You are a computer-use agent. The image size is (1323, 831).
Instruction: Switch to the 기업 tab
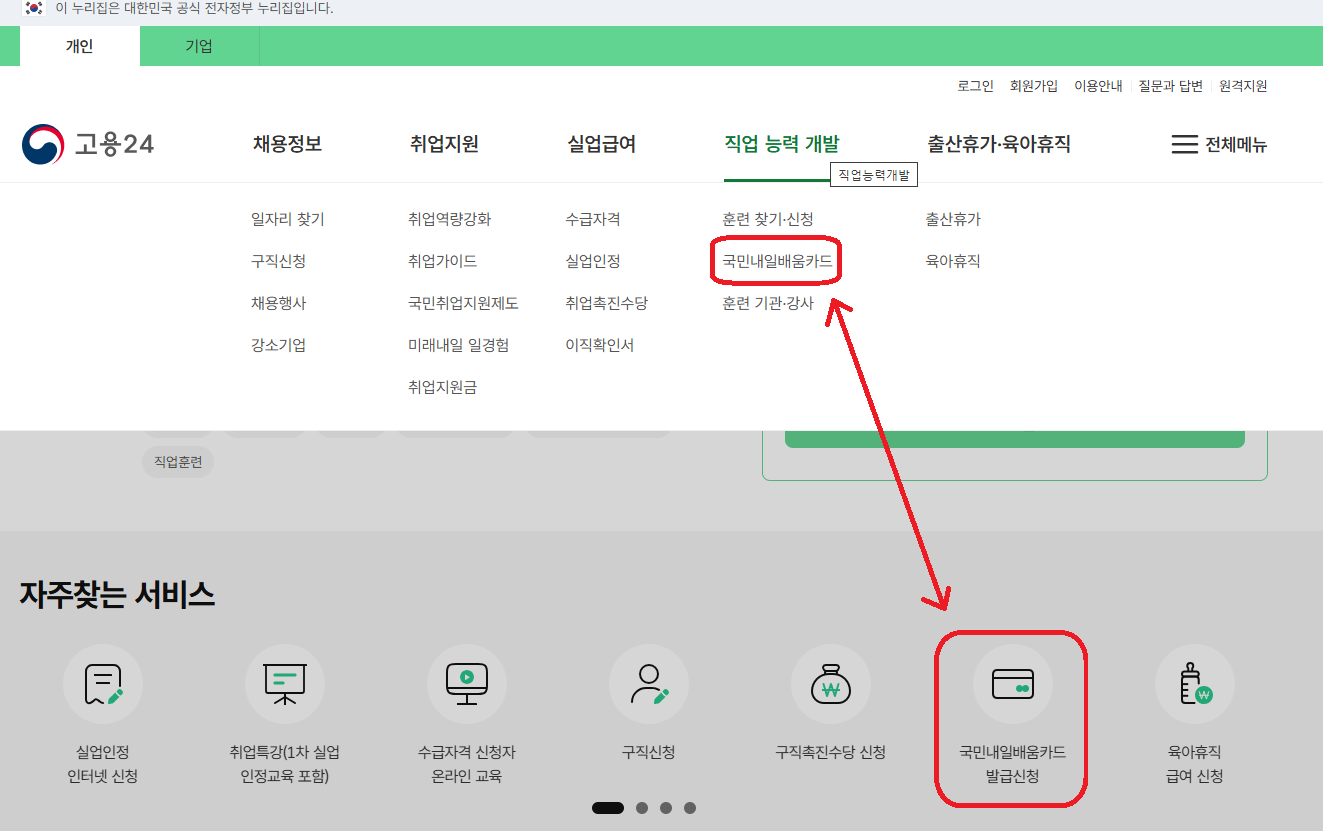tap(198, 45)
